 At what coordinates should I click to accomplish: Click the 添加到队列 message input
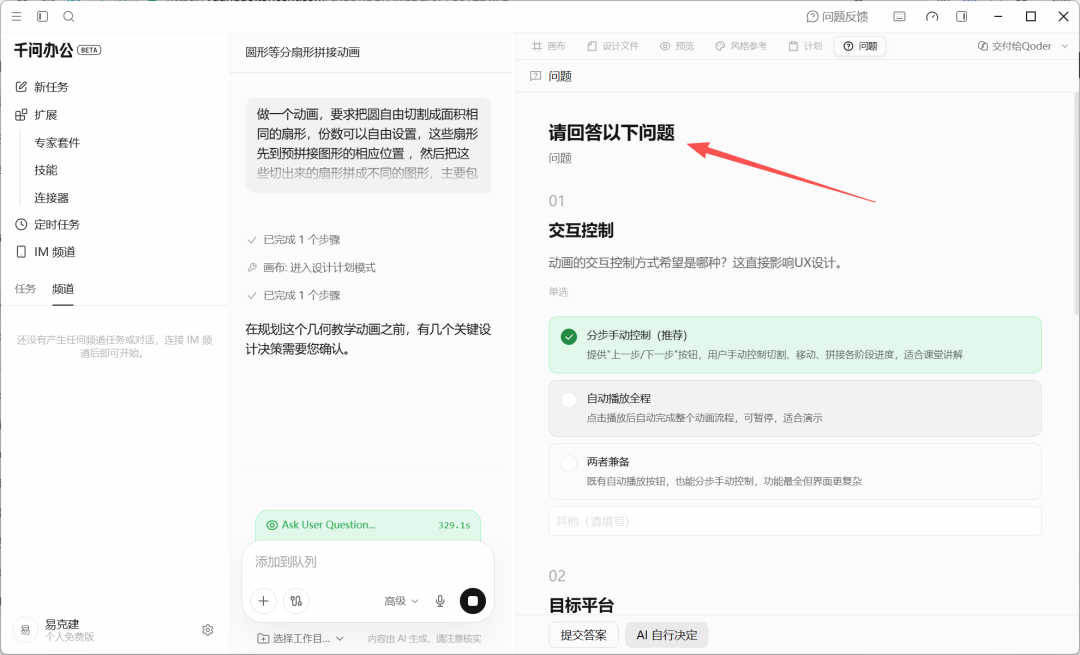pos(368,562)
